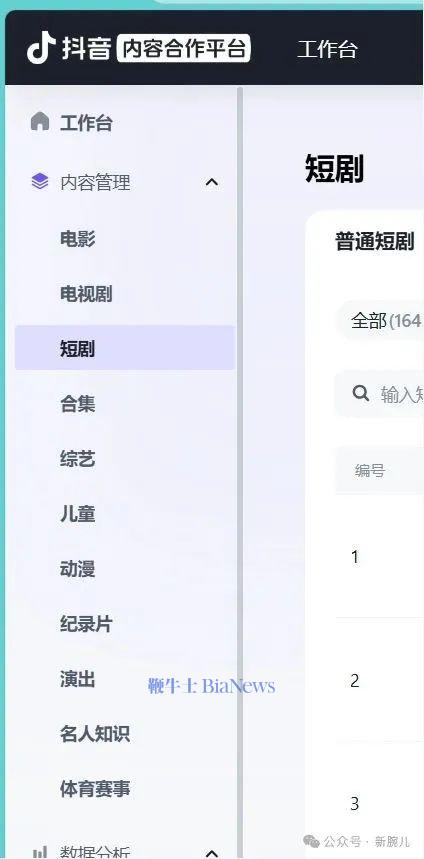Image resolution: width=424 pixels, height=859 pixels.
Task: Click the bar chart icon beside 数据分析
Action: tap(39, 851)
